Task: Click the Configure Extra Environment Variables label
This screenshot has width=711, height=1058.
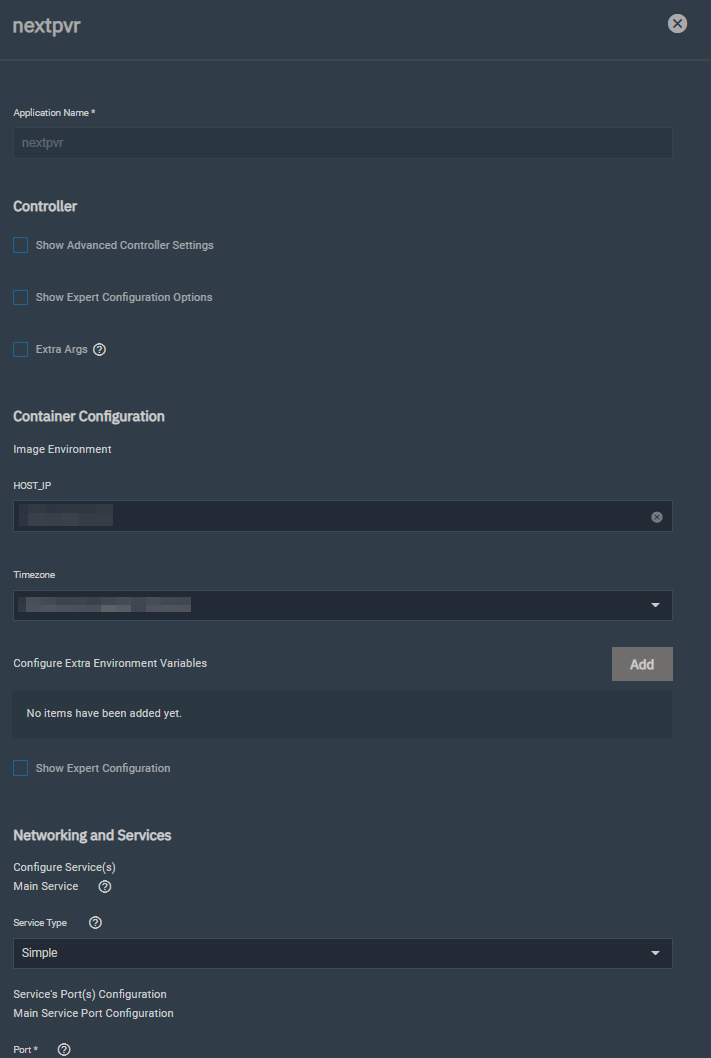Action: (x=110, y=663)
